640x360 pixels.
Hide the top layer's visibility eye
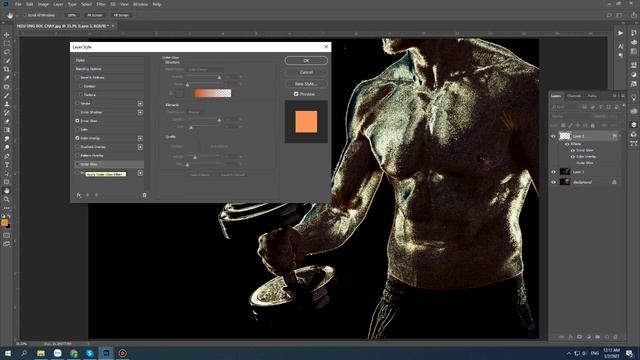click(x=553, y=136)
